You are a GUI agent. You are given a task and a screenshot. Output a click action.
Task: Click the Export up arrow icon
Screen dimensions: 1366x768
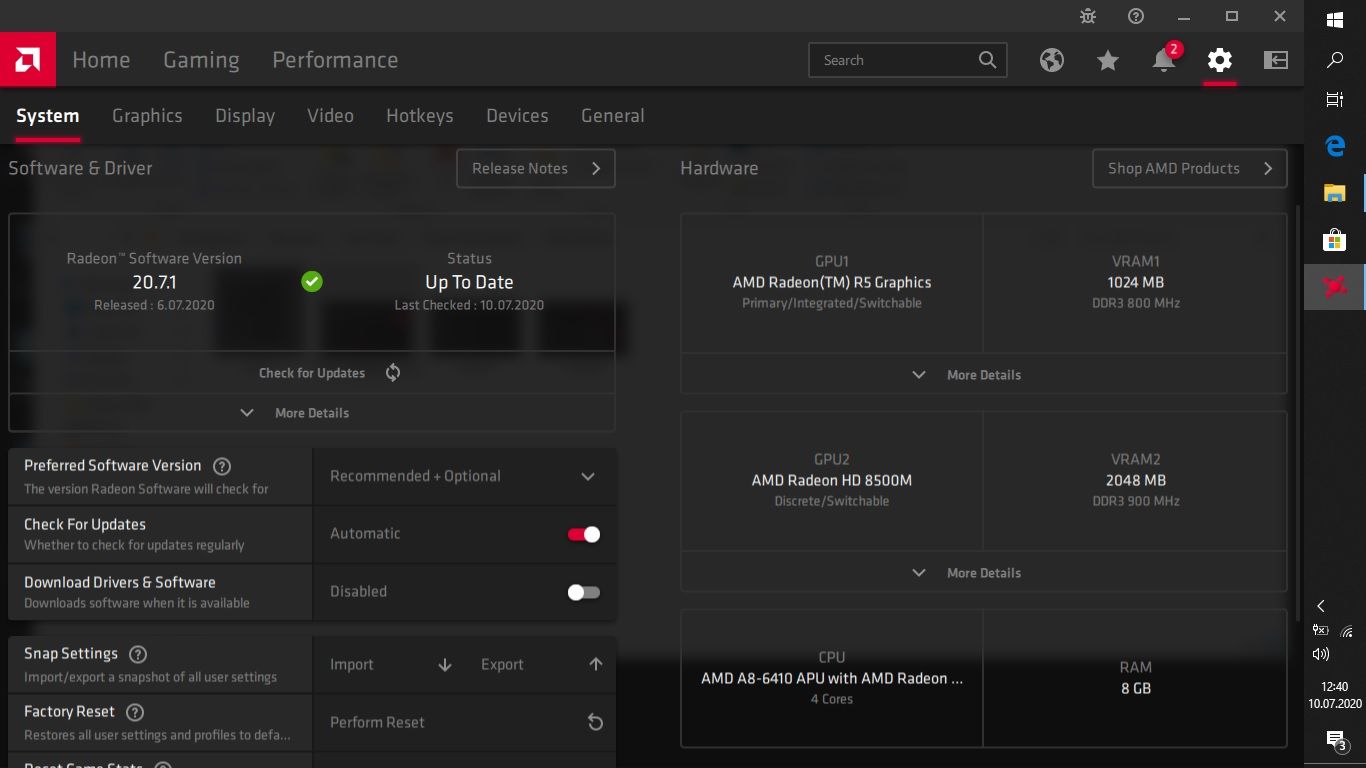pyautogui.click(x=596, y=664)
